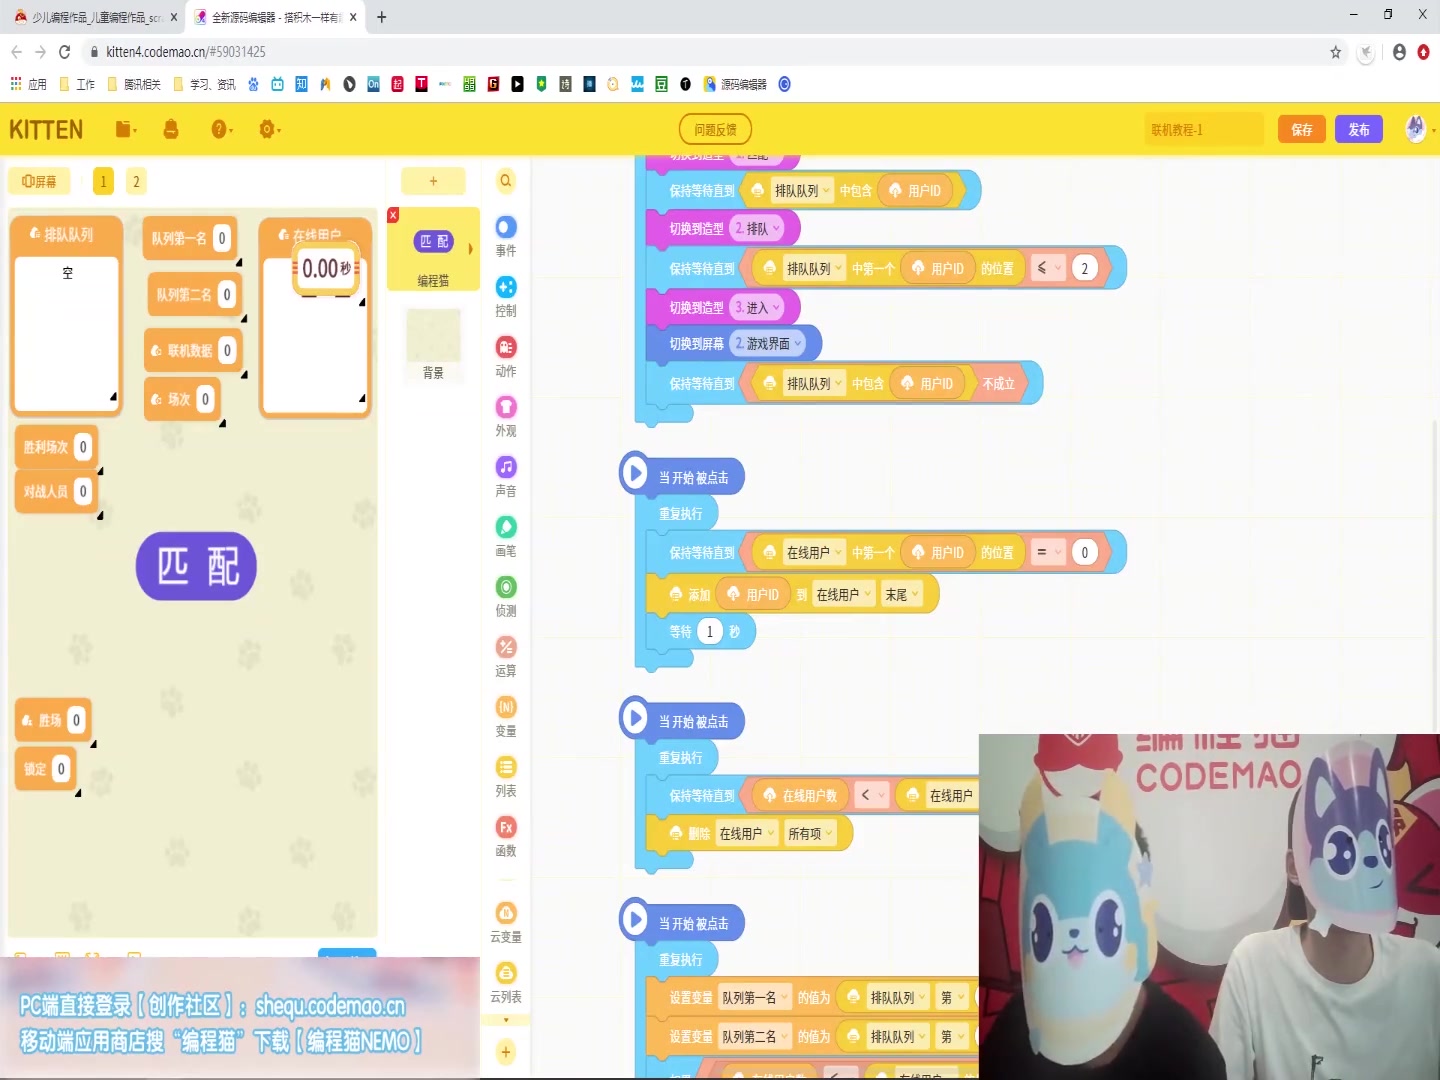Open the 末尾 dropdown in the 添加 block

pos(898,593)
